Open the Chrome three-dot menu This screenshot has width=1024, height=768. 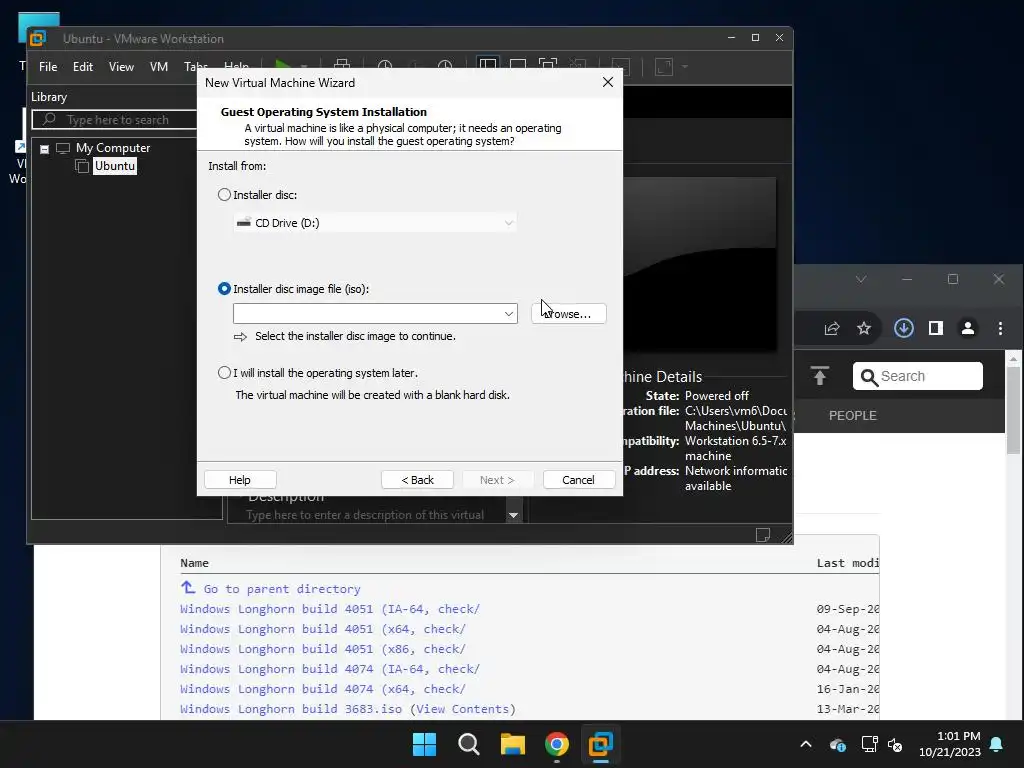1000,328
